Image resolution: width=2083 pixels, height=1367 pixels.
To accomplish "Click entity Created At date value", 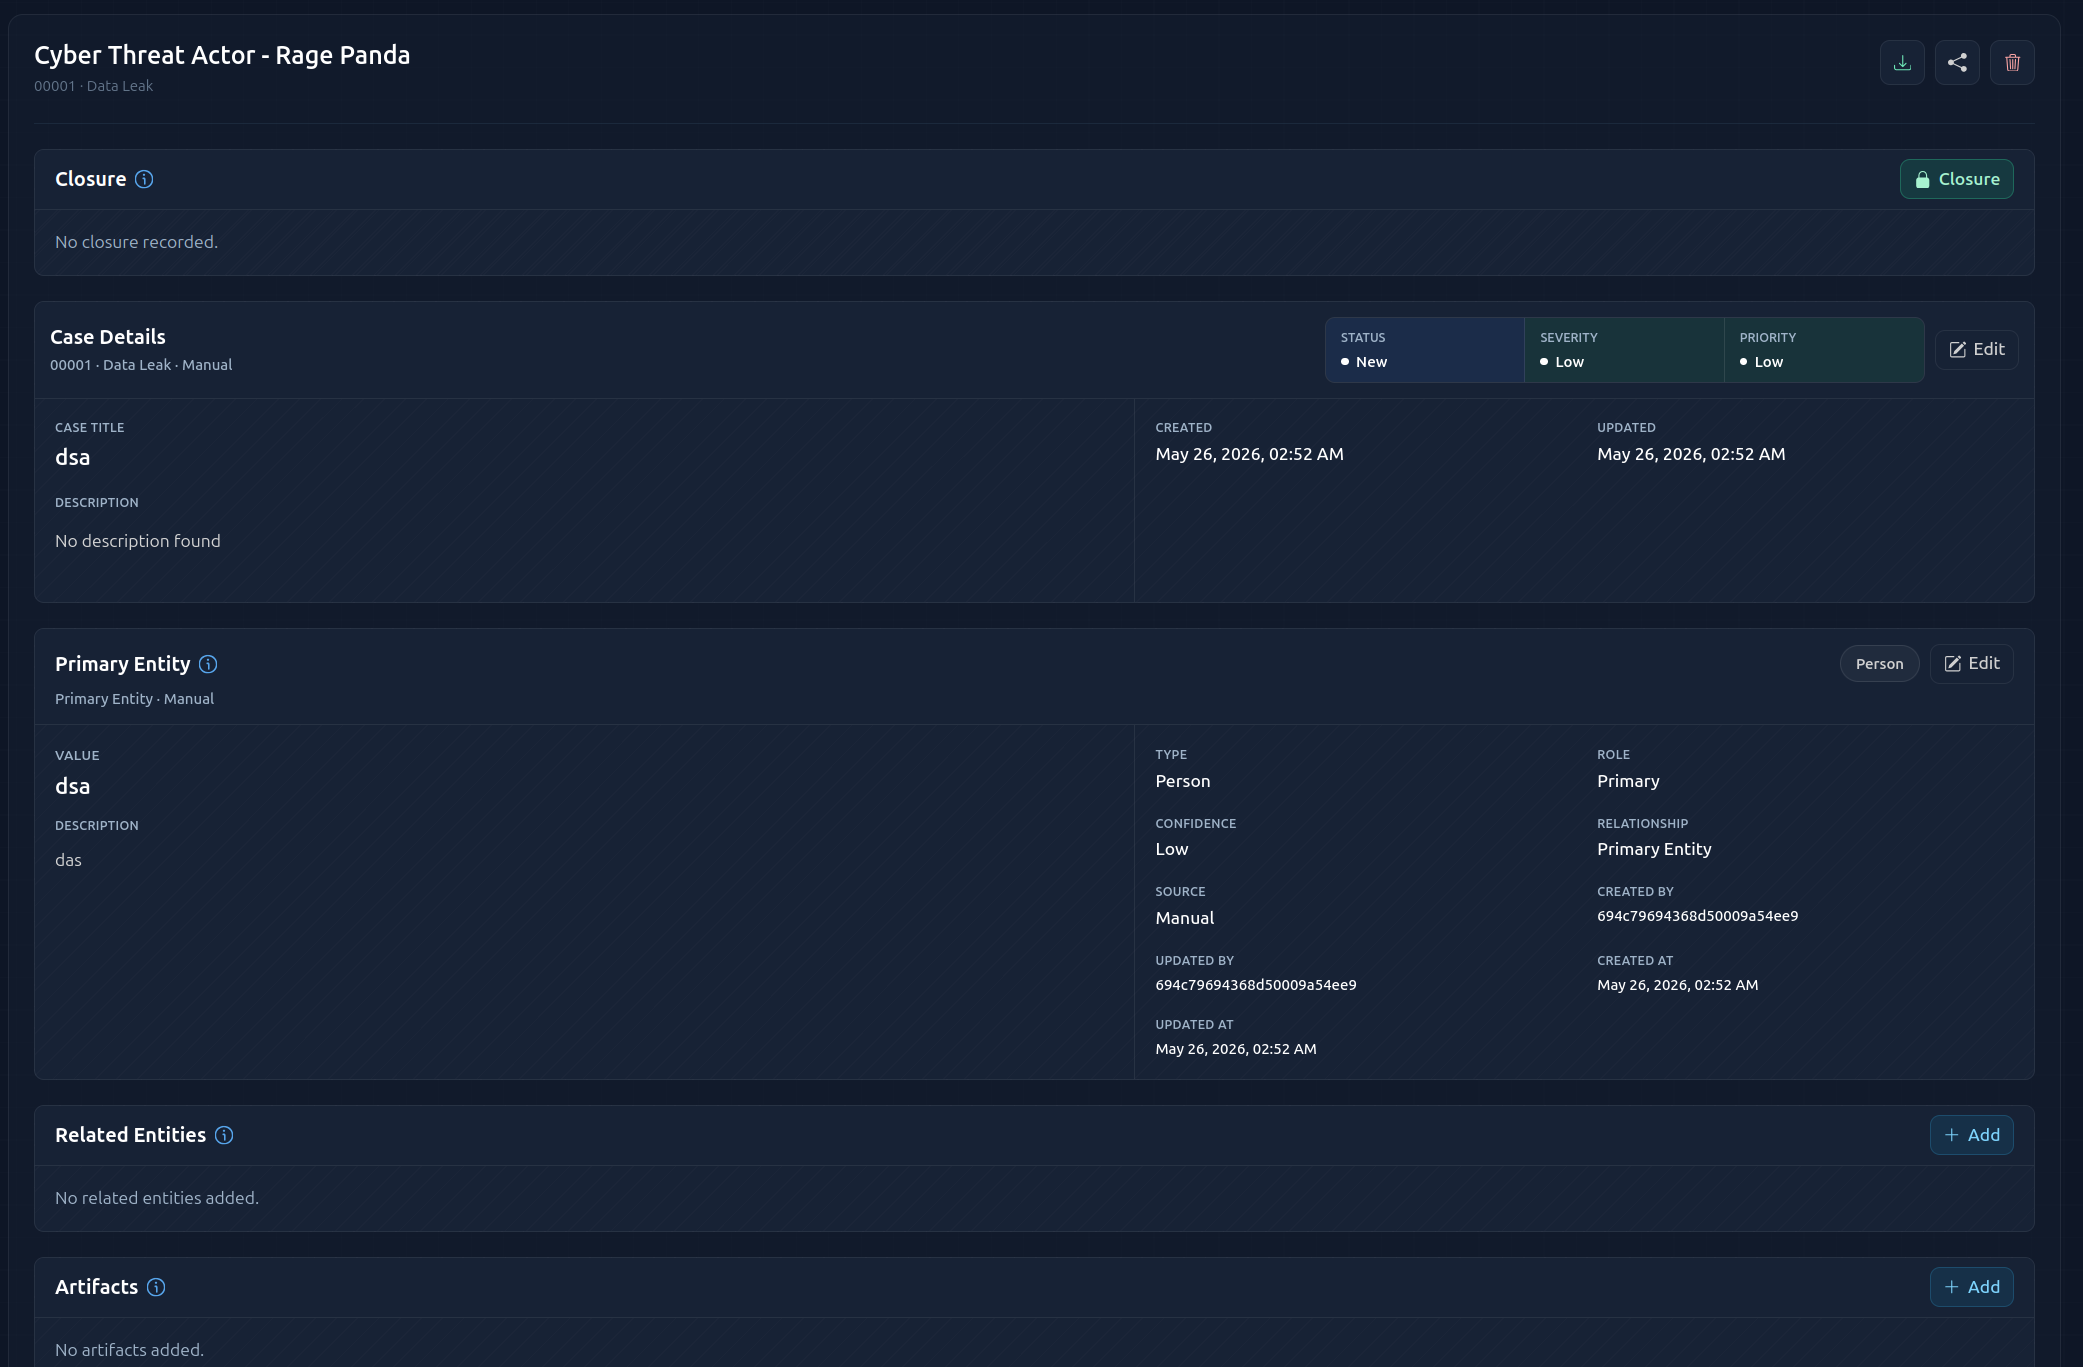I will 1677,985.
